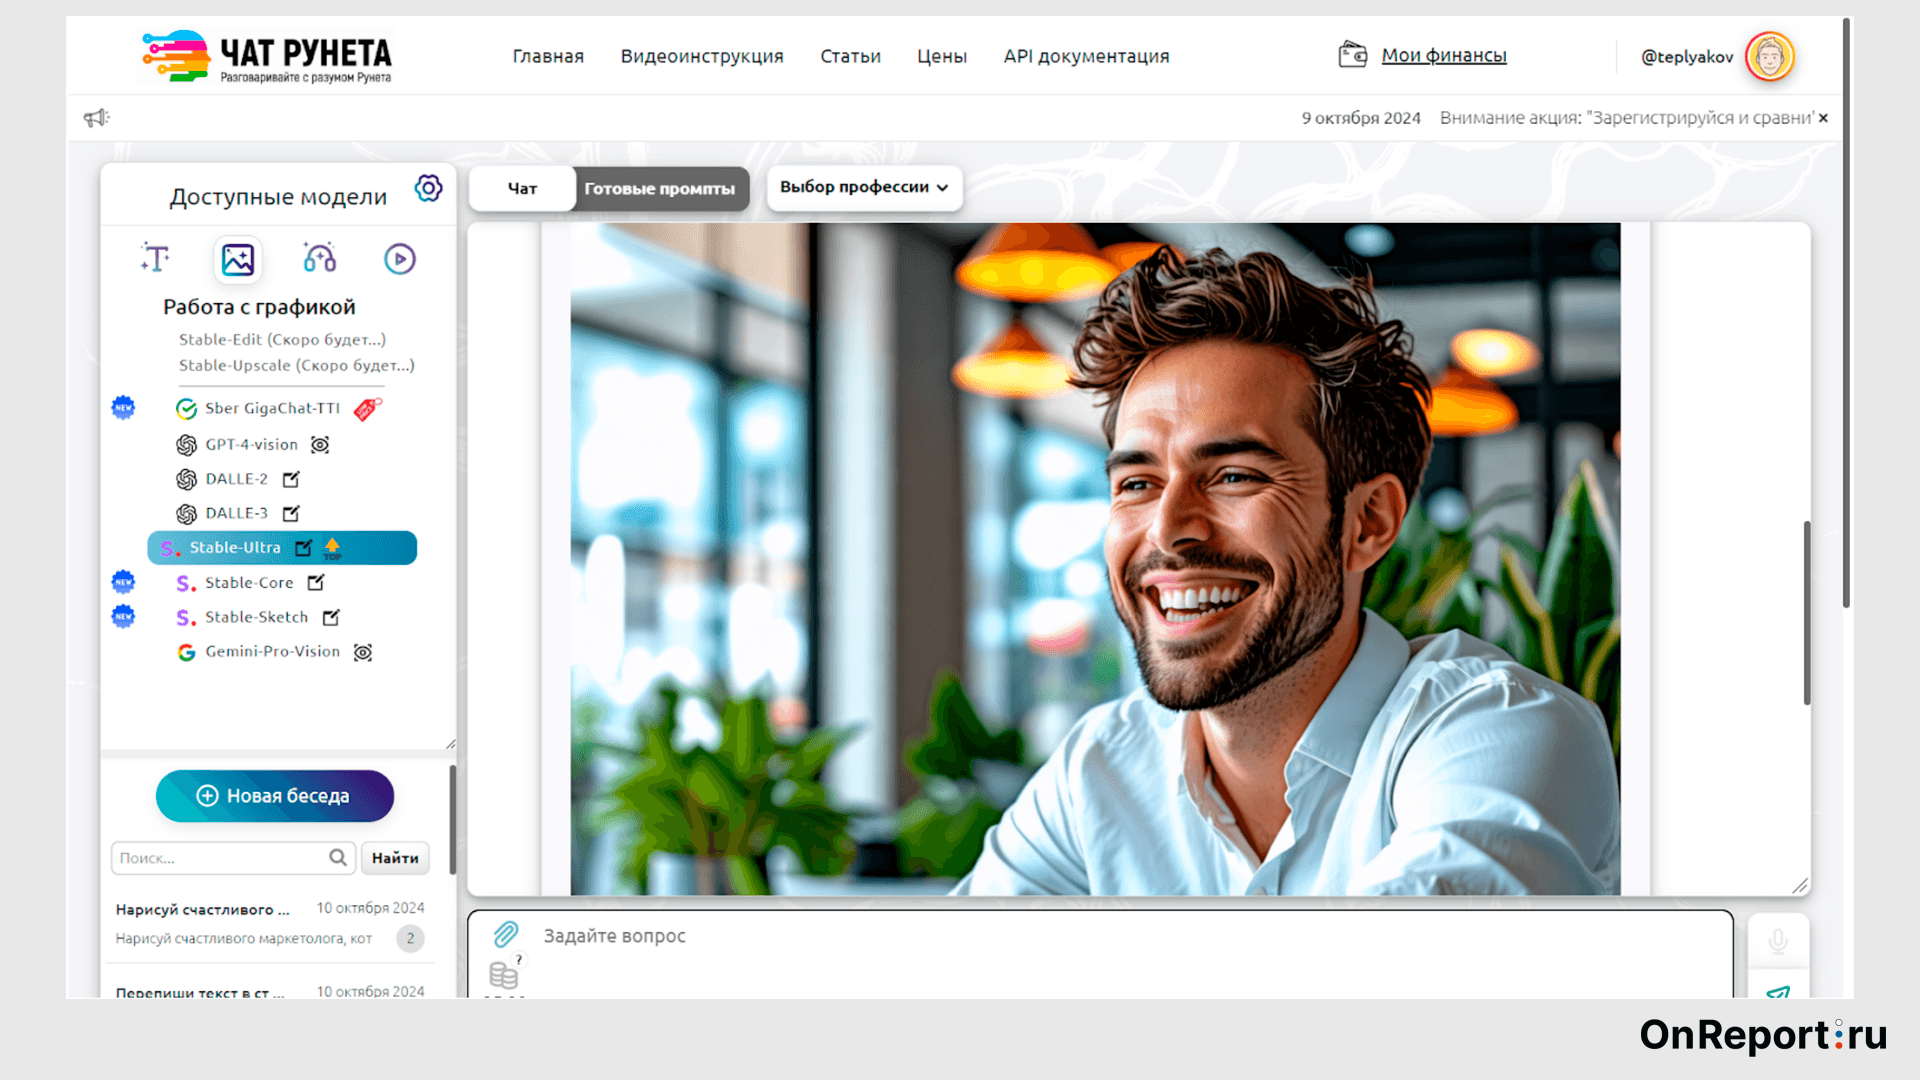Click the edit icon next to DALLE-2
The image size is (1920, 1080).
tap(291, 479)
